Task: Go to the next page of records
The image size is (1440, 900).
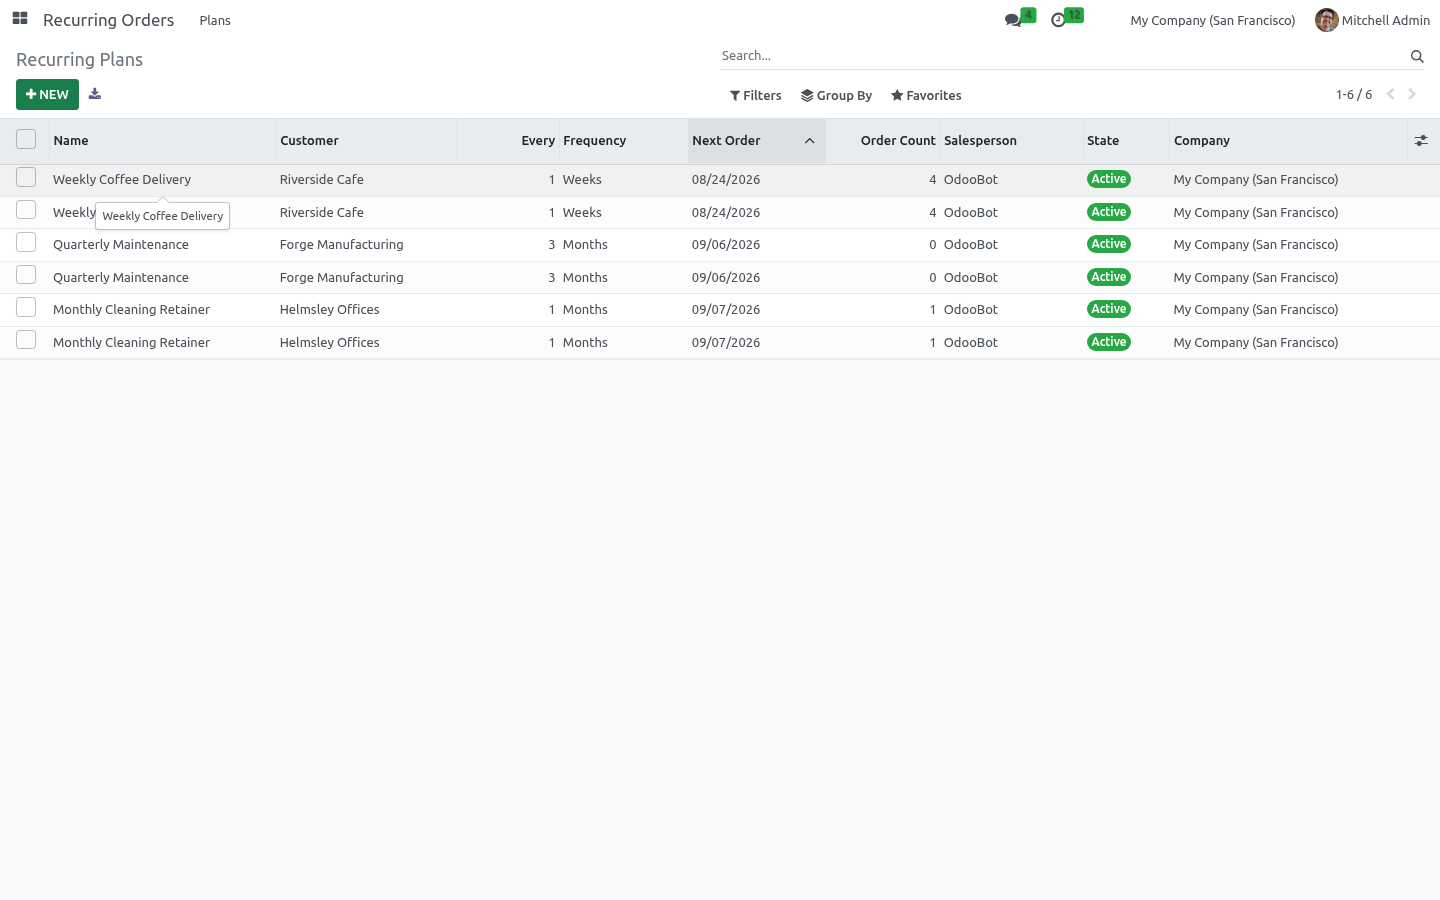Action: point(1412,94)
